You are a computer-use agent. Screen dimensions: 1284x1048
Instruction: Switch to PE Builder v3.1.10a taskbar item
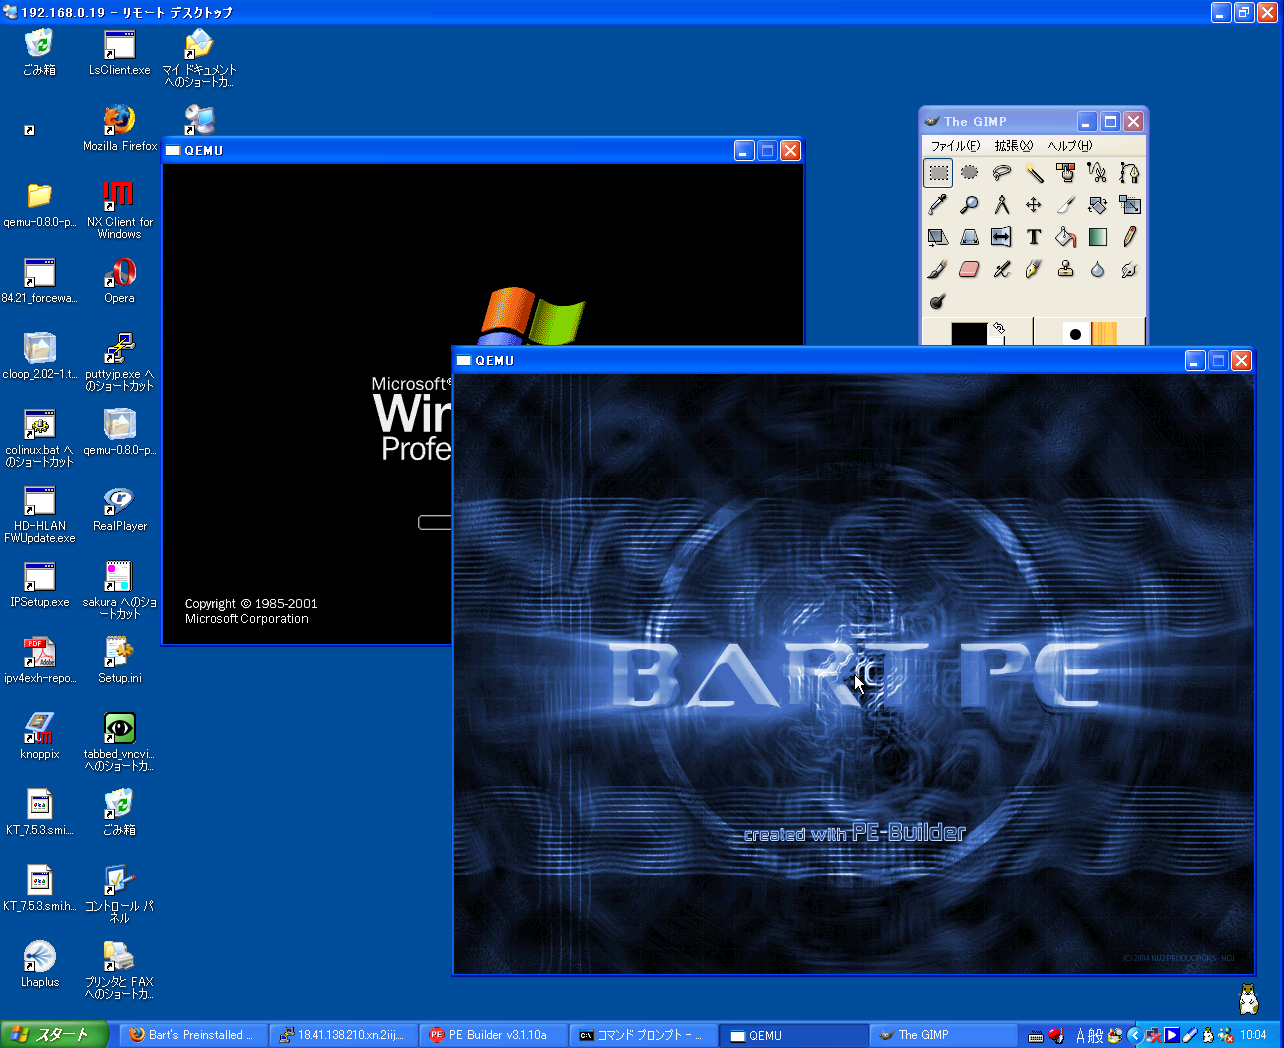click(x=494, y=1035)
